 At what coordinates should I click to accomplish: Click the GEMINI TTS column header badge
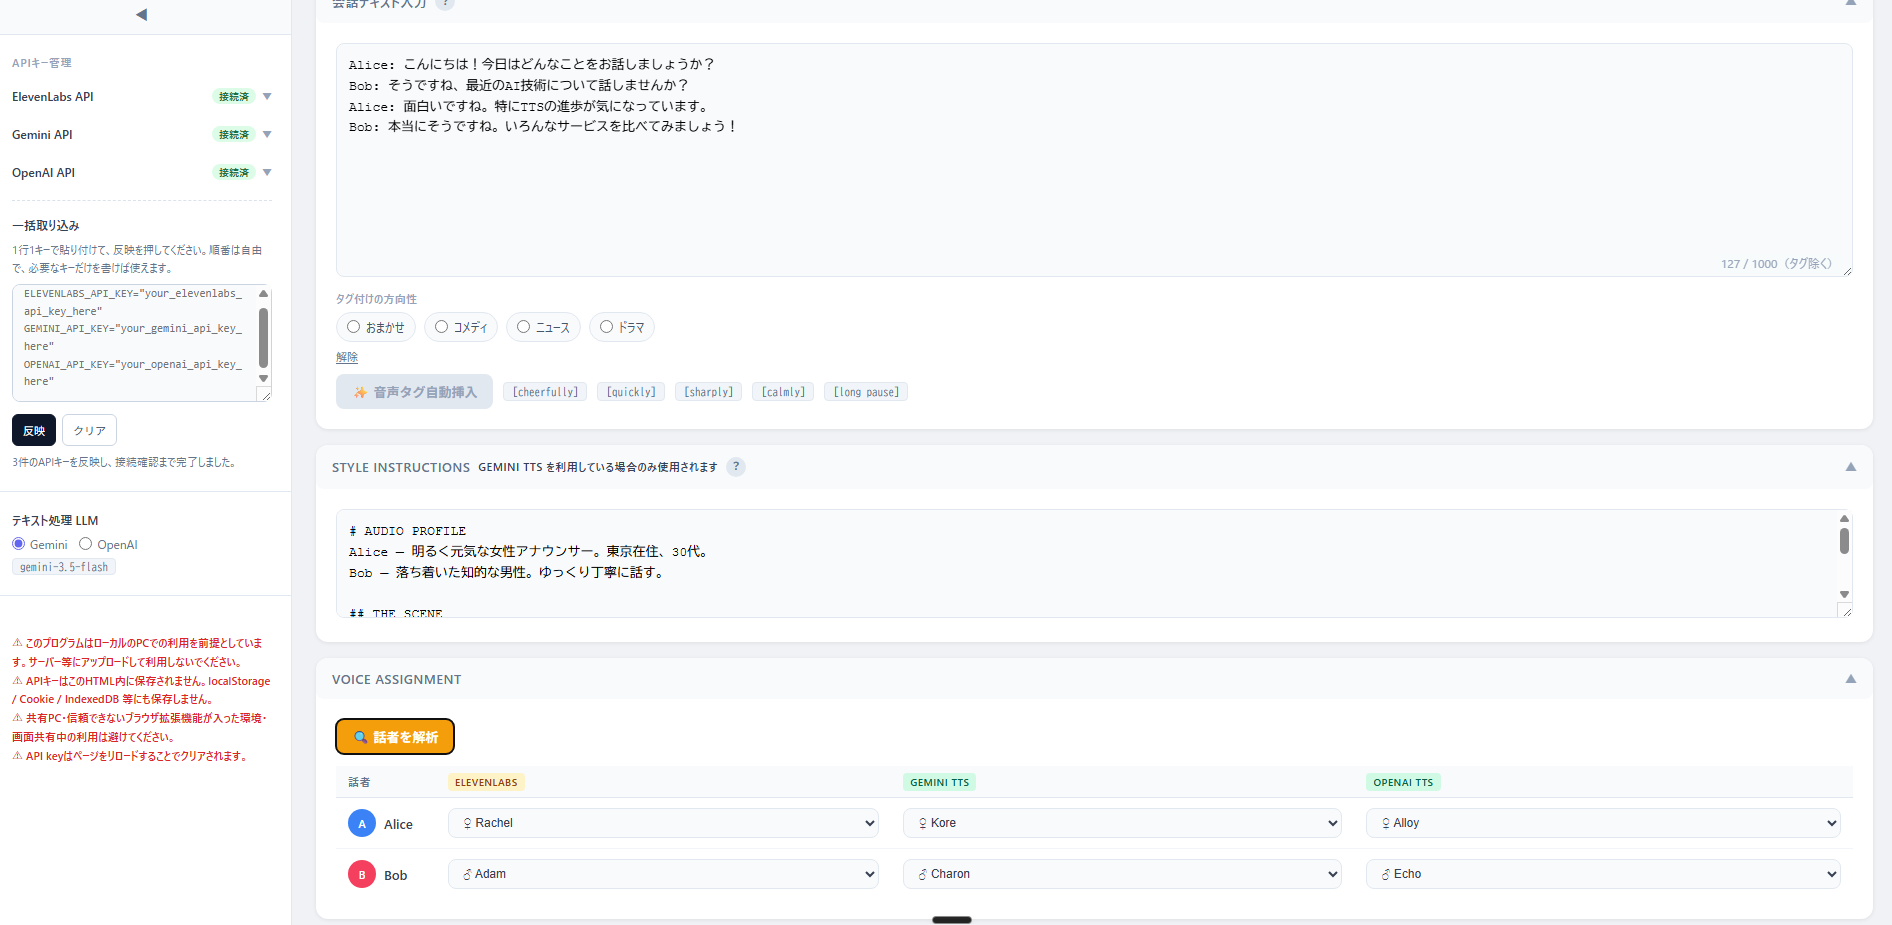point(939,782)
